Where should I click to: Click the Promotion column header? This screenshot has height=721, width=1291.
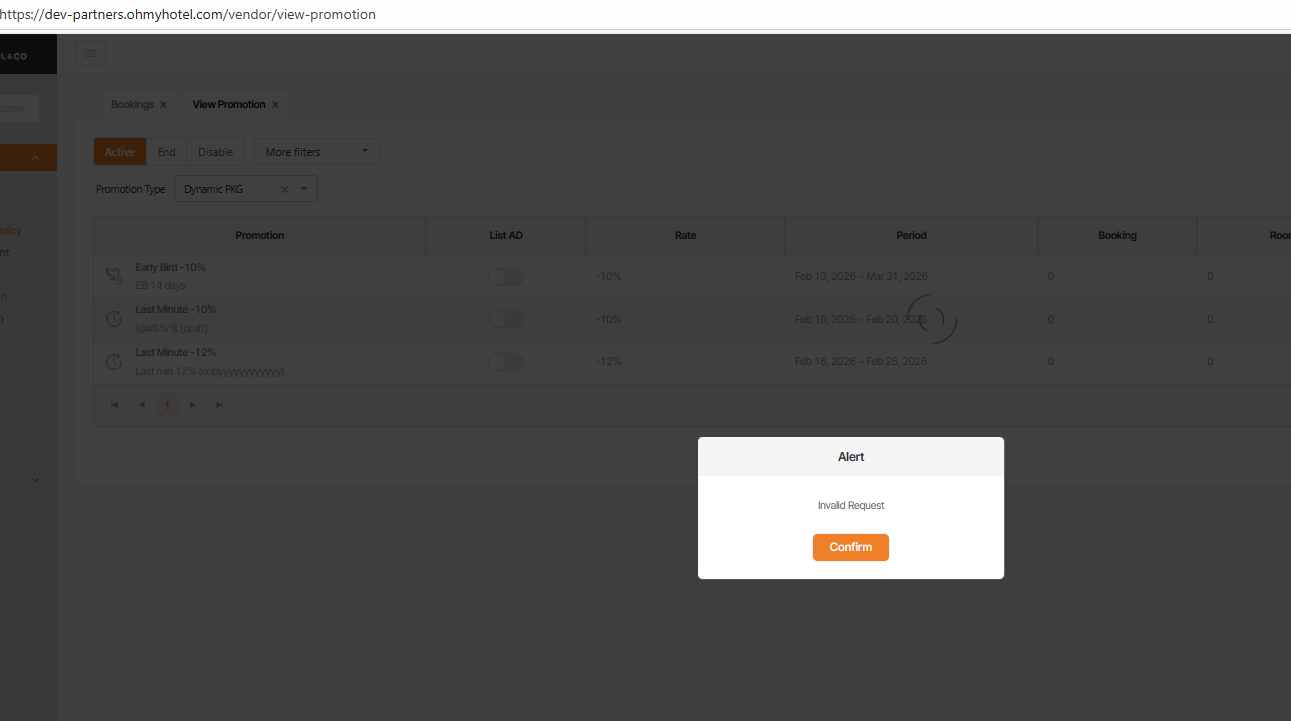tap(260, 236)
